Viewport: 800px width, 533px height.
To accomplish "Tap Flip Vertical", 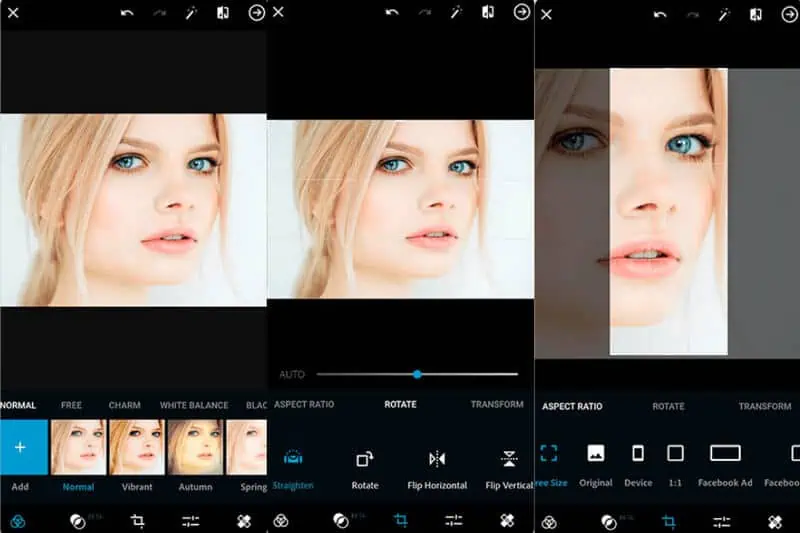I will click(x=509, y=470).
